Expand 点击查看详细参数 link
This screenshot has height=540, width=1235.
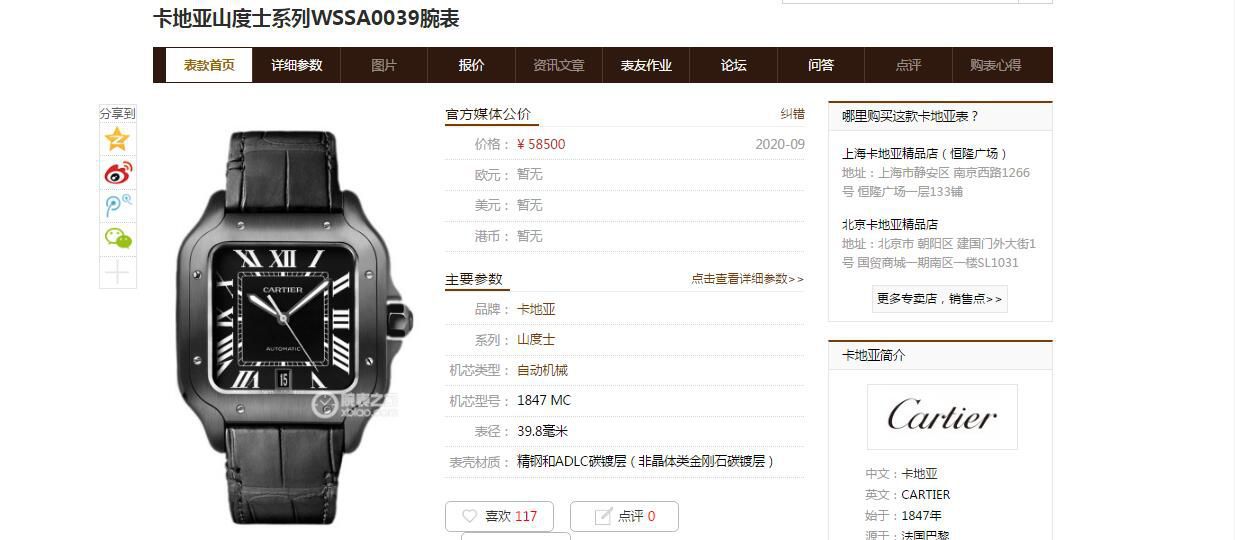click(x=747, y=279)
